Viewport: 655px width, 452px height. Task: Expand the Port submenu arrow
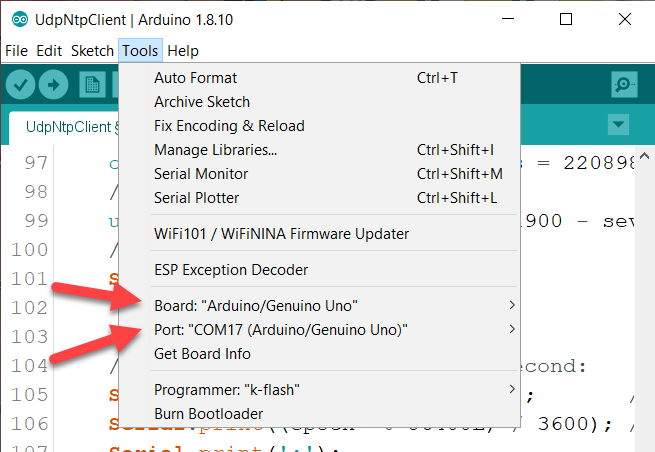click(x=512, y=329)
